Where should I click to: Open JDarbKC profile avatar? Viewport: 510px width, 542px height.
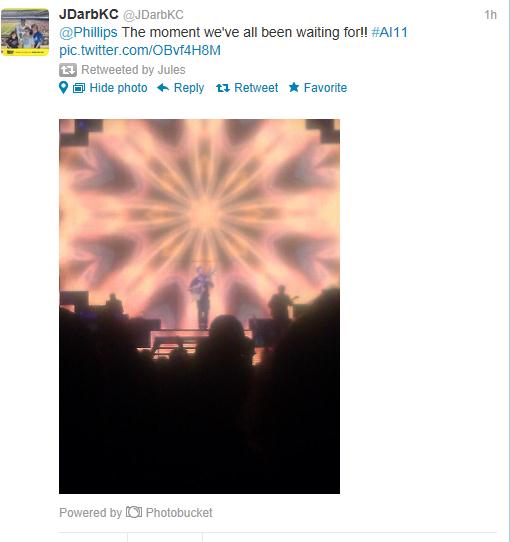pyautogui.click(x=25, y=32)
